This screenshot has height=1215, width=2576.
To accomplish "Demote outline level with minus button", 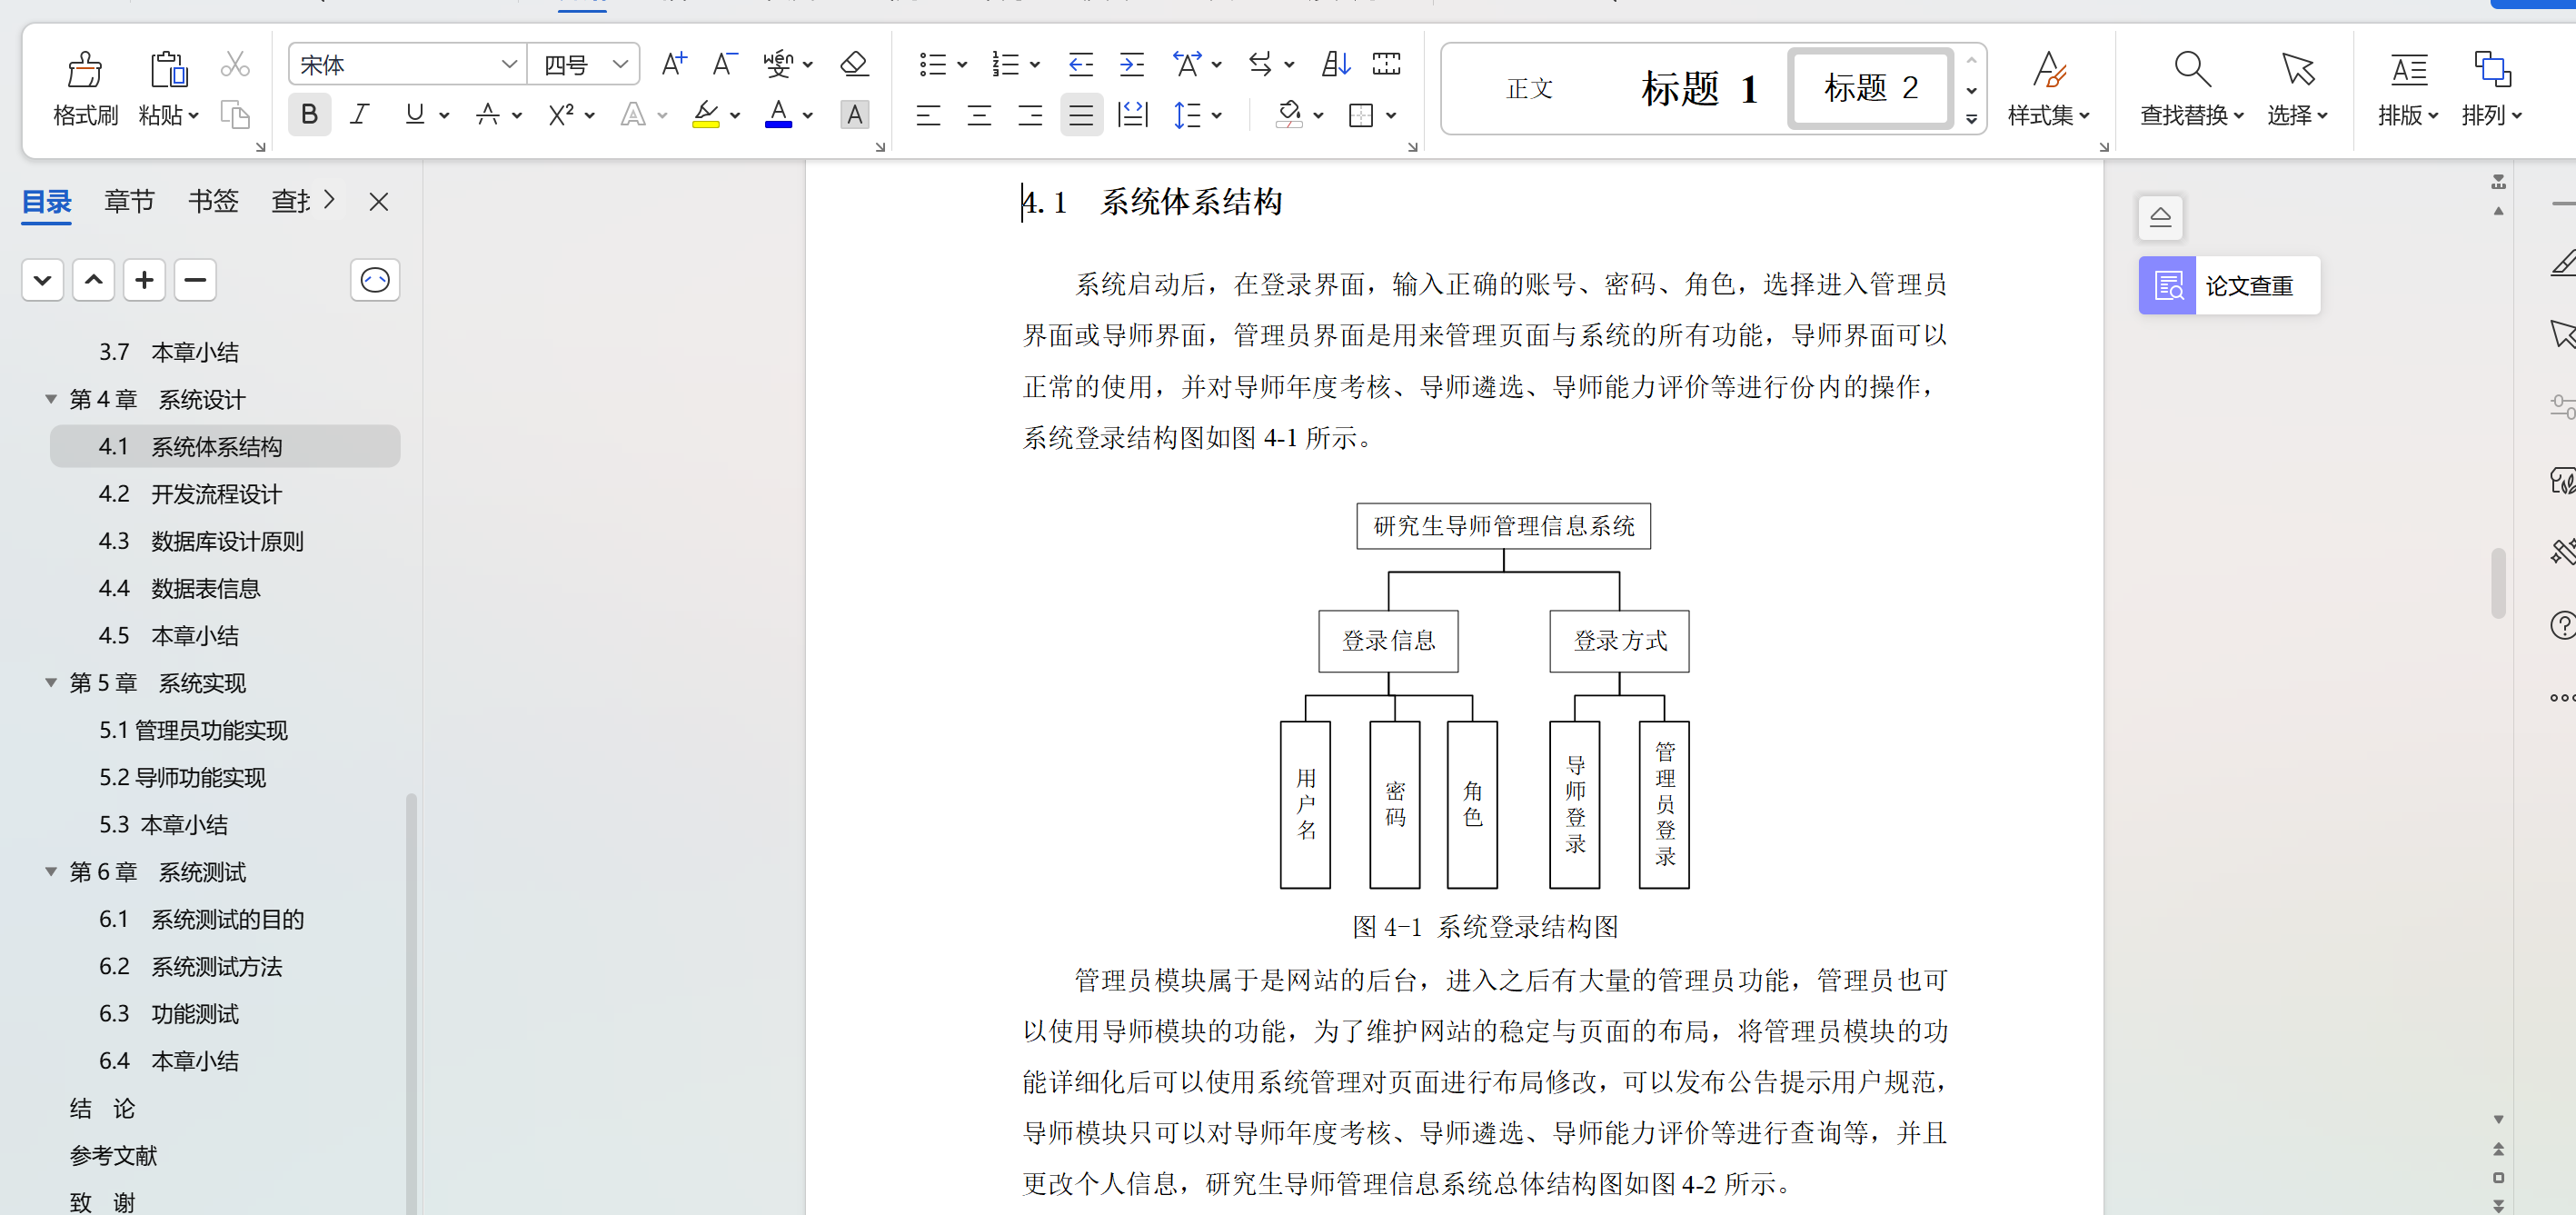I will 195,280.
